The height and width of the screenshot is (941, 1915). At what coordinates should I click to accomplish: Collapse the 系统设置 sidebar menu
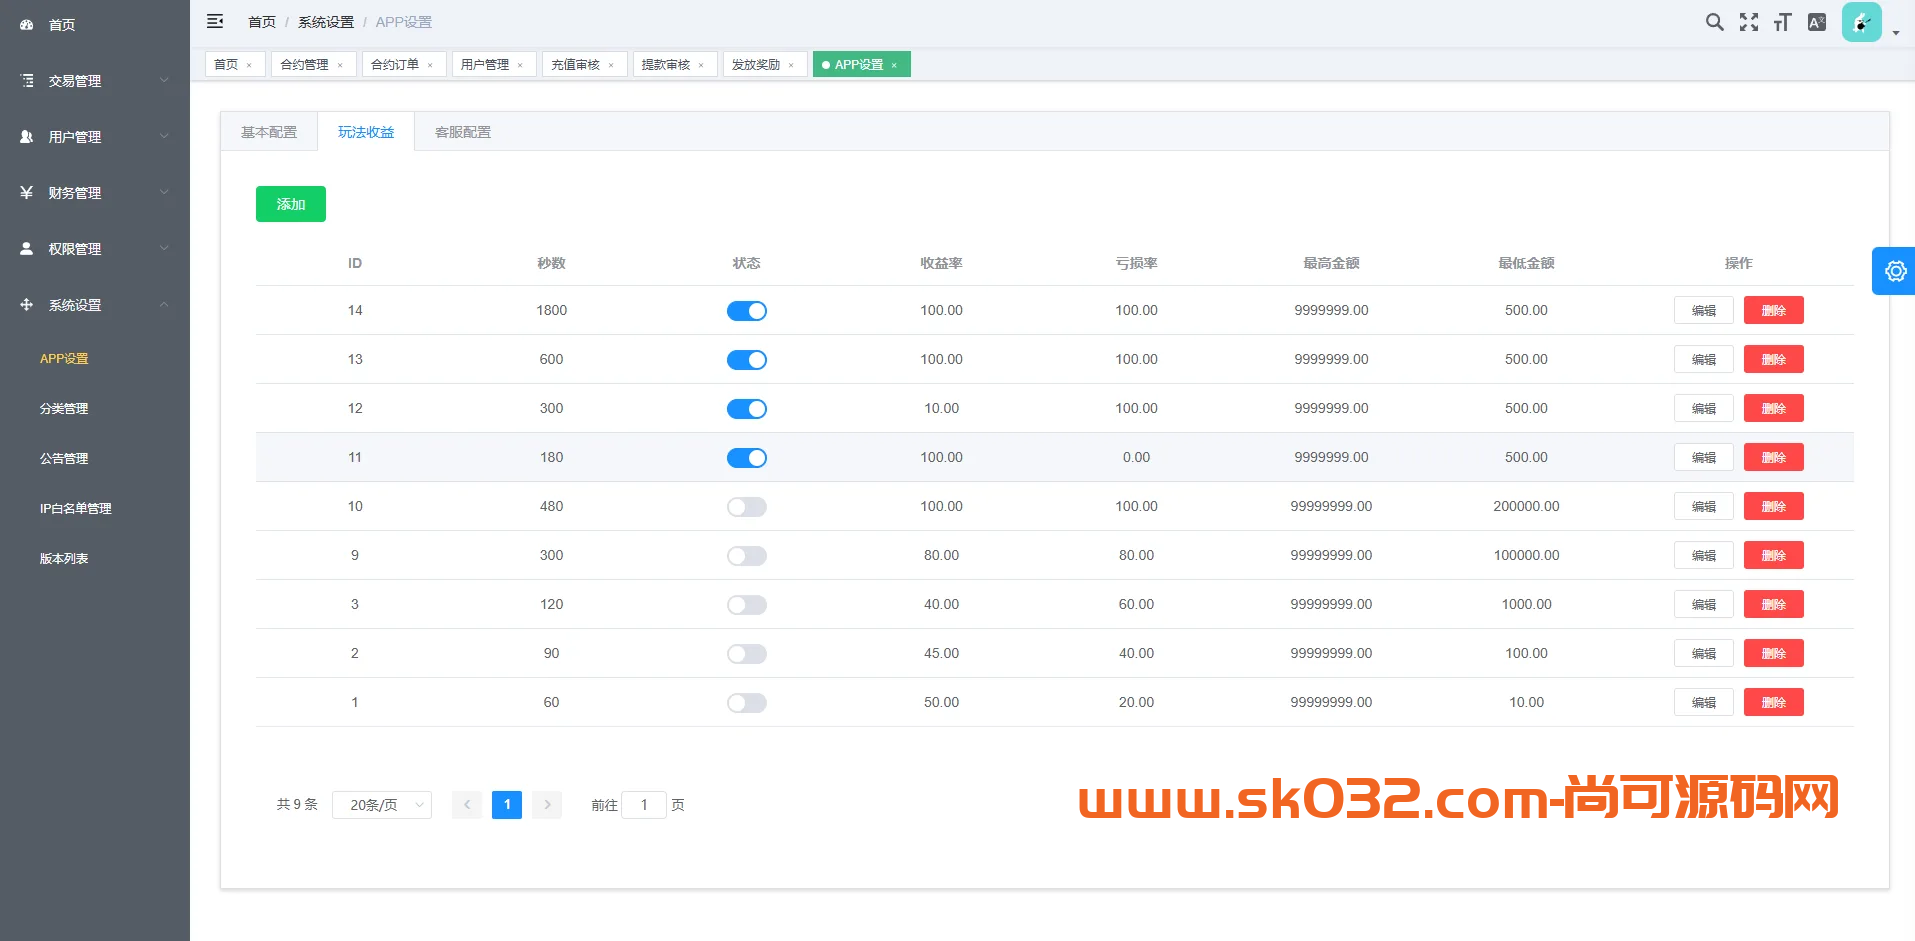[95, 305]
